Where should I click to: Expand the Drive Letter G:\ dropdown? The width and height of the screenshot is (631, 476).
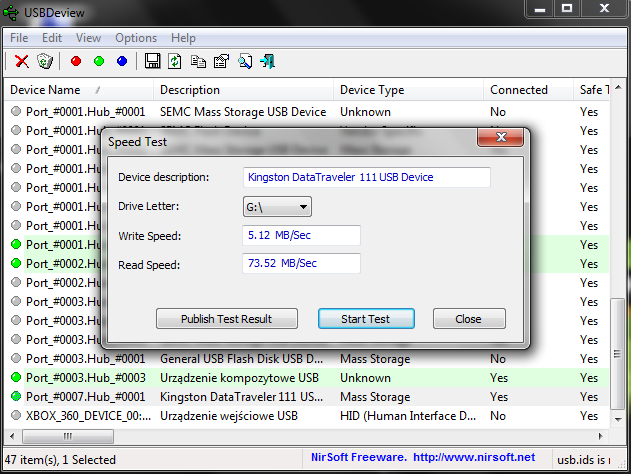pyautogui.click(x=277, y=207)
